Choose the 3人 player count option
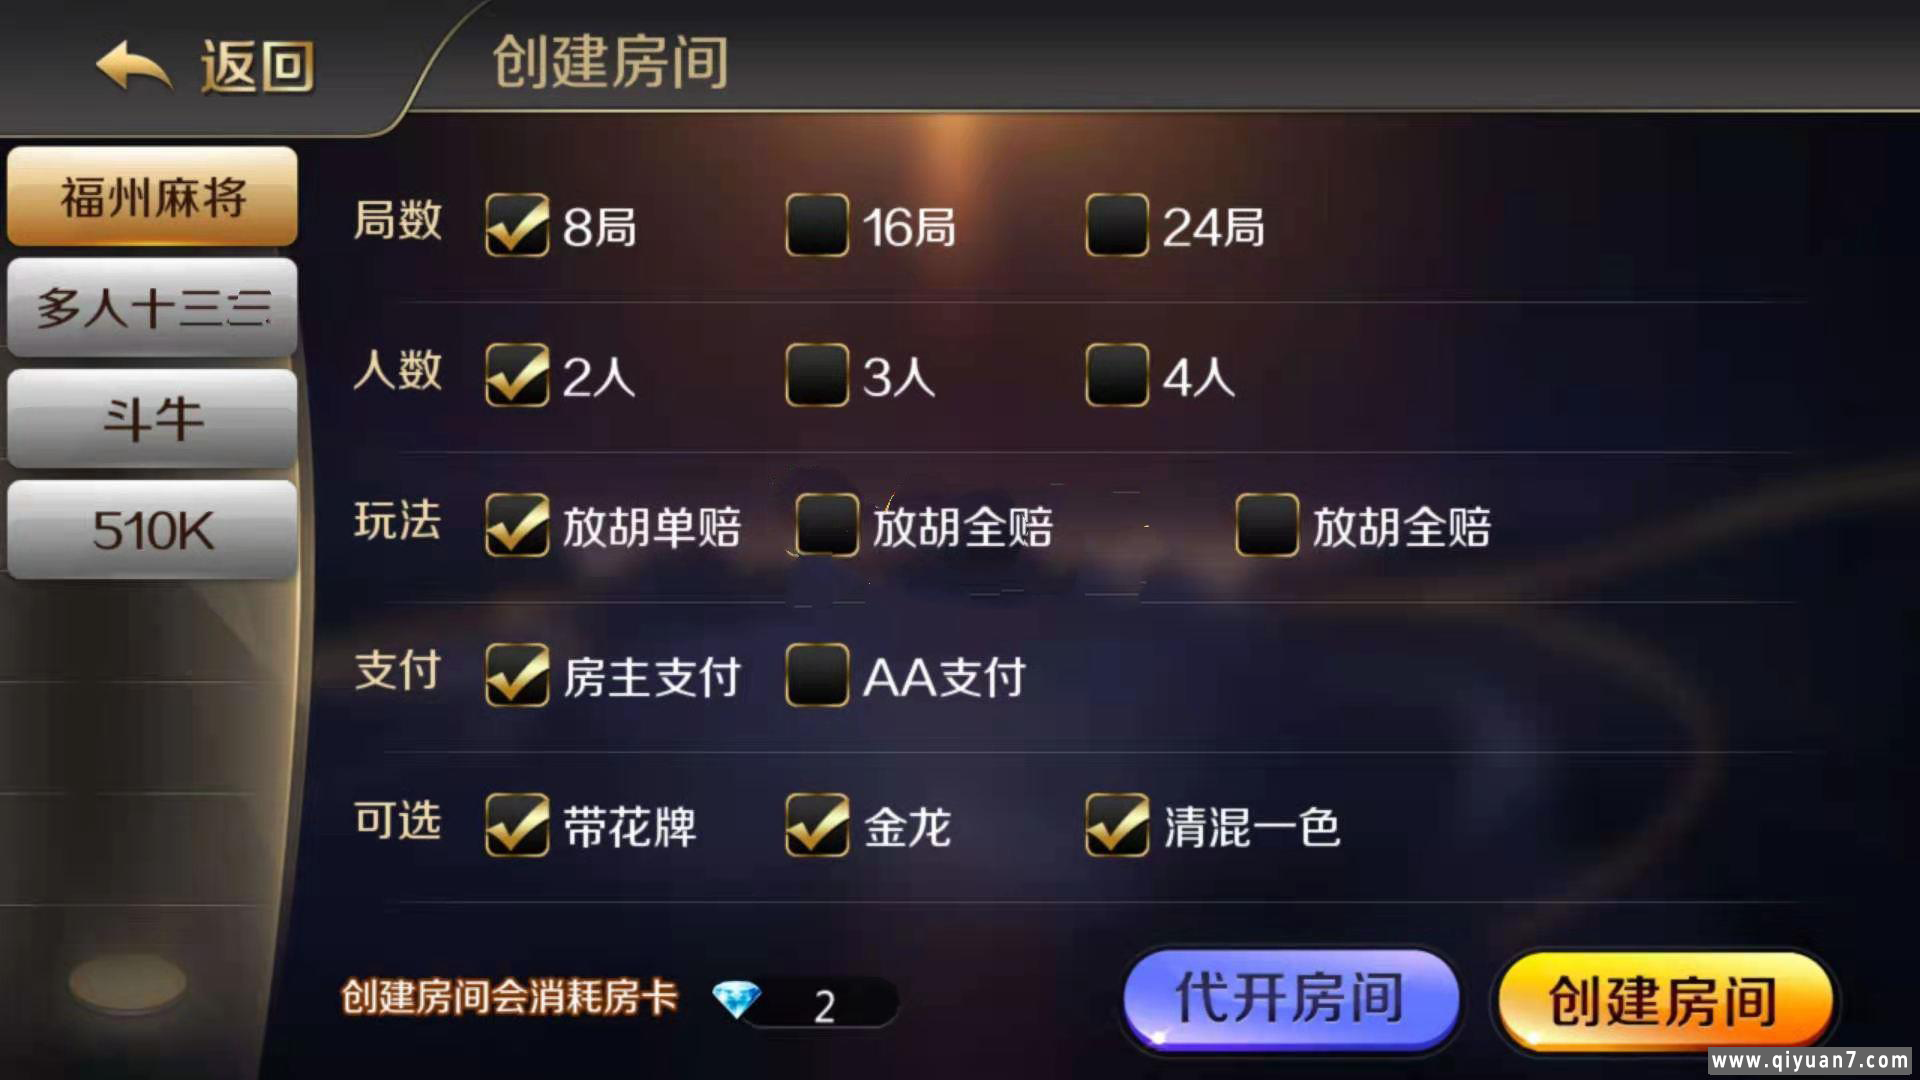1920x1080 pixels. [817, 375]
